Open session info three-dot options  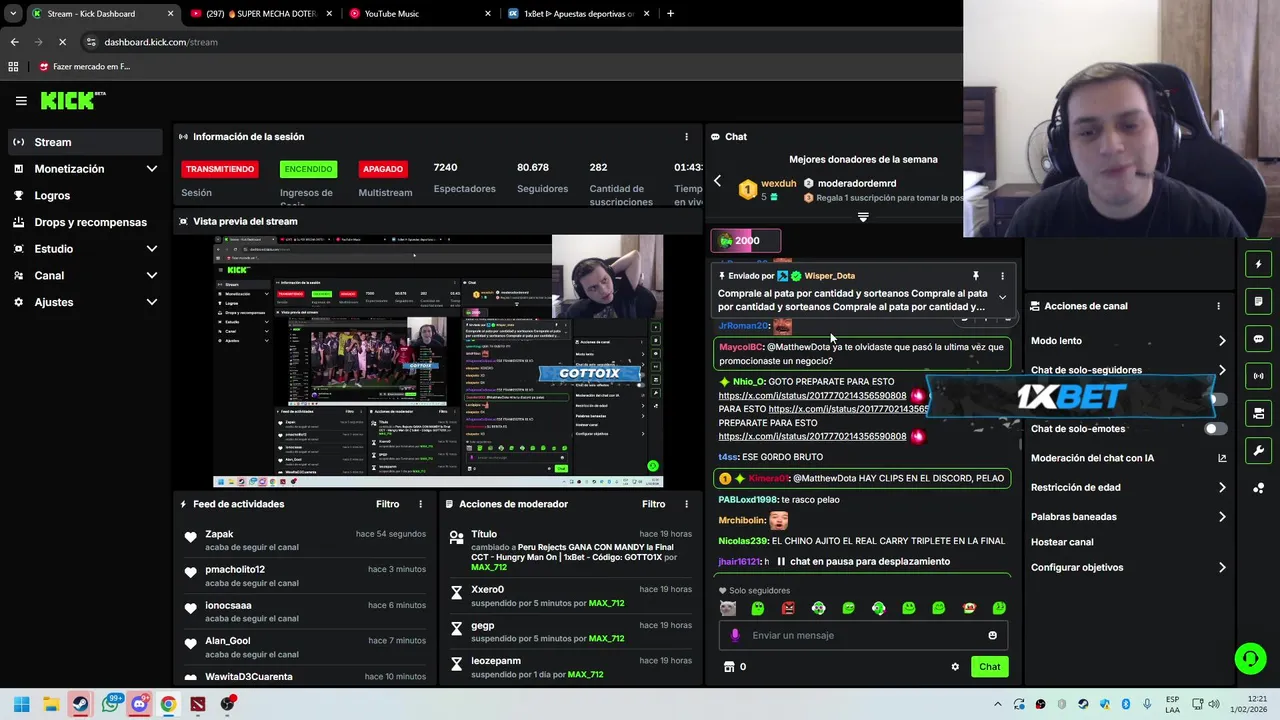[686, 137]
